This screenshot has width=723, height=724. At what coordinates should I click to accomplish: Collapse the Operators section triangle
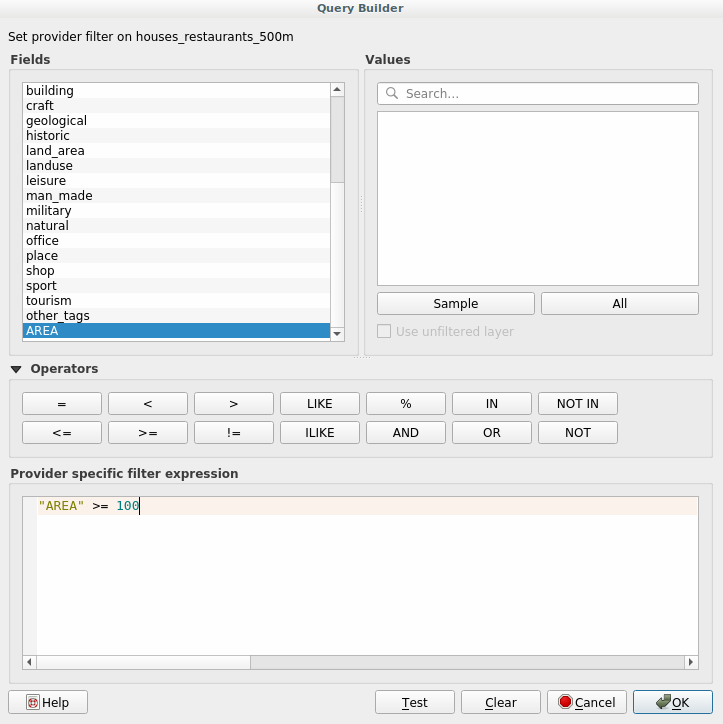pos(17,369)
